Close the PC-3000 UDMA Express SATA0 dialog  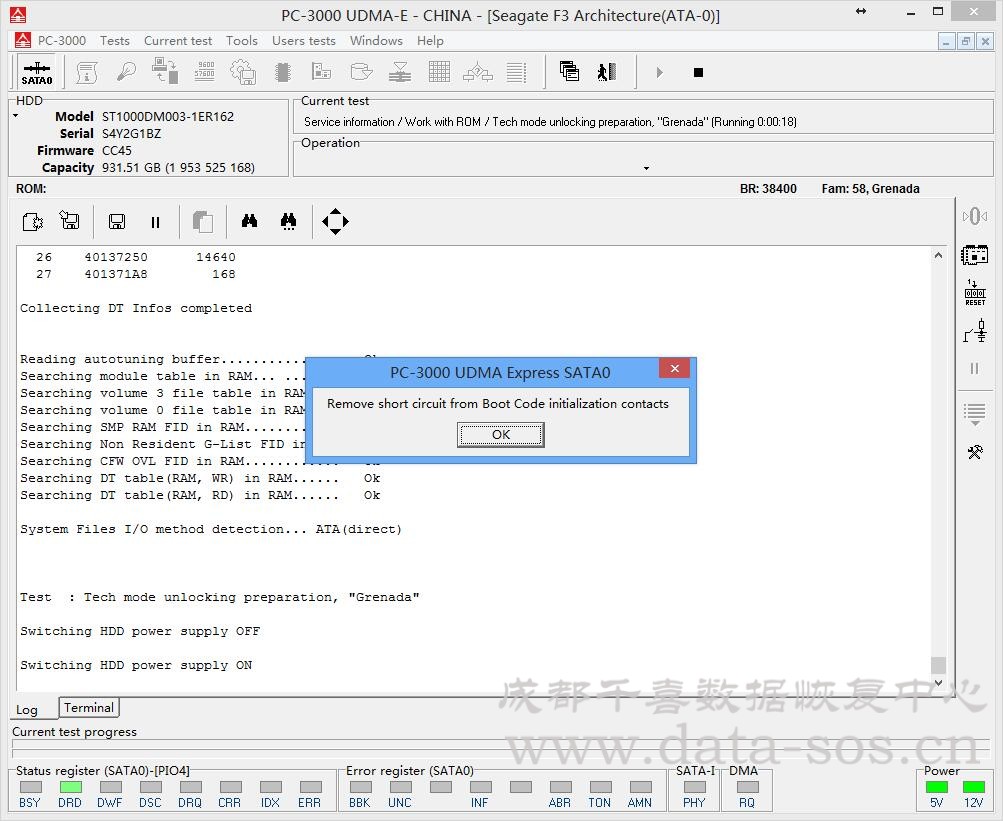pyautogui.click(x=674, y=369)
